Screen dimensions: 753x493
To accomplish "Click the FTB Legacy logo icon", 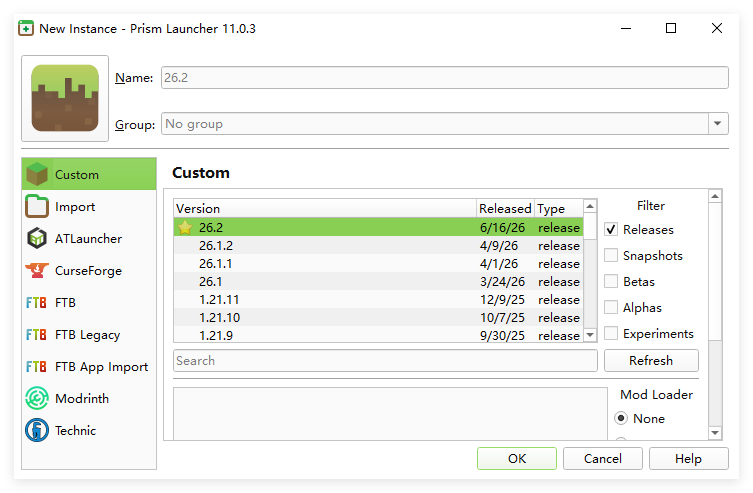I will (x=36, y=335).
